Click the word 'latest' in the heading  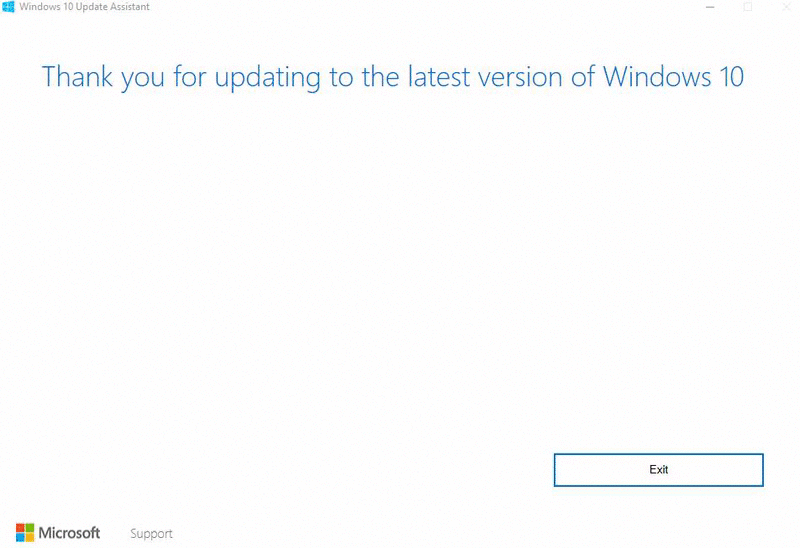click(439, 76)
